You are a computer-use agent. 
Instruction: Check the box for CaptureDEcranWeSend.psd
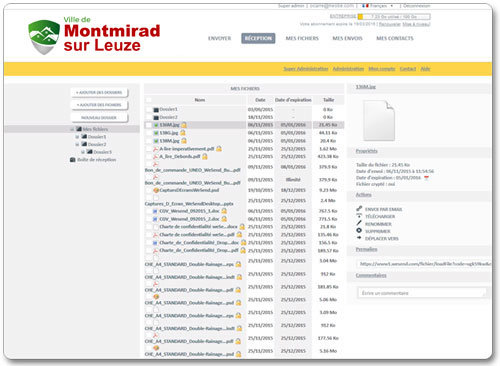tap(149, 190)
